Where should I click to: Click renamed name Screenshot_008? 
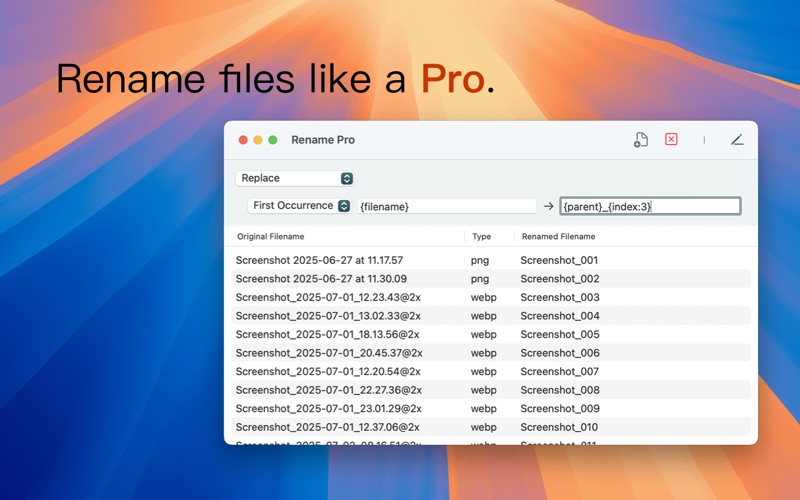point(560,390)
